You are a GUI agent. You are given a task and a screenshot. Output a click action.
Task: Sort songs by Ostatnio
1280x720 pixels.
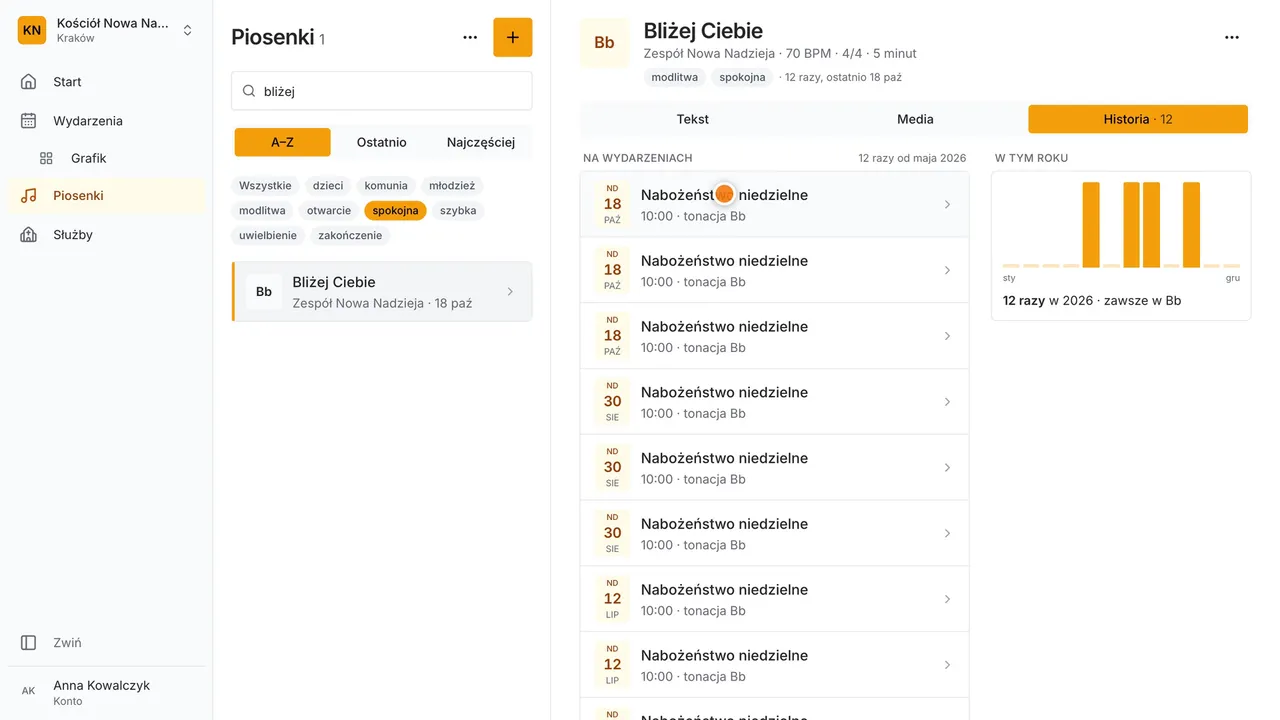pyautogui.click(x=382, y=142)
